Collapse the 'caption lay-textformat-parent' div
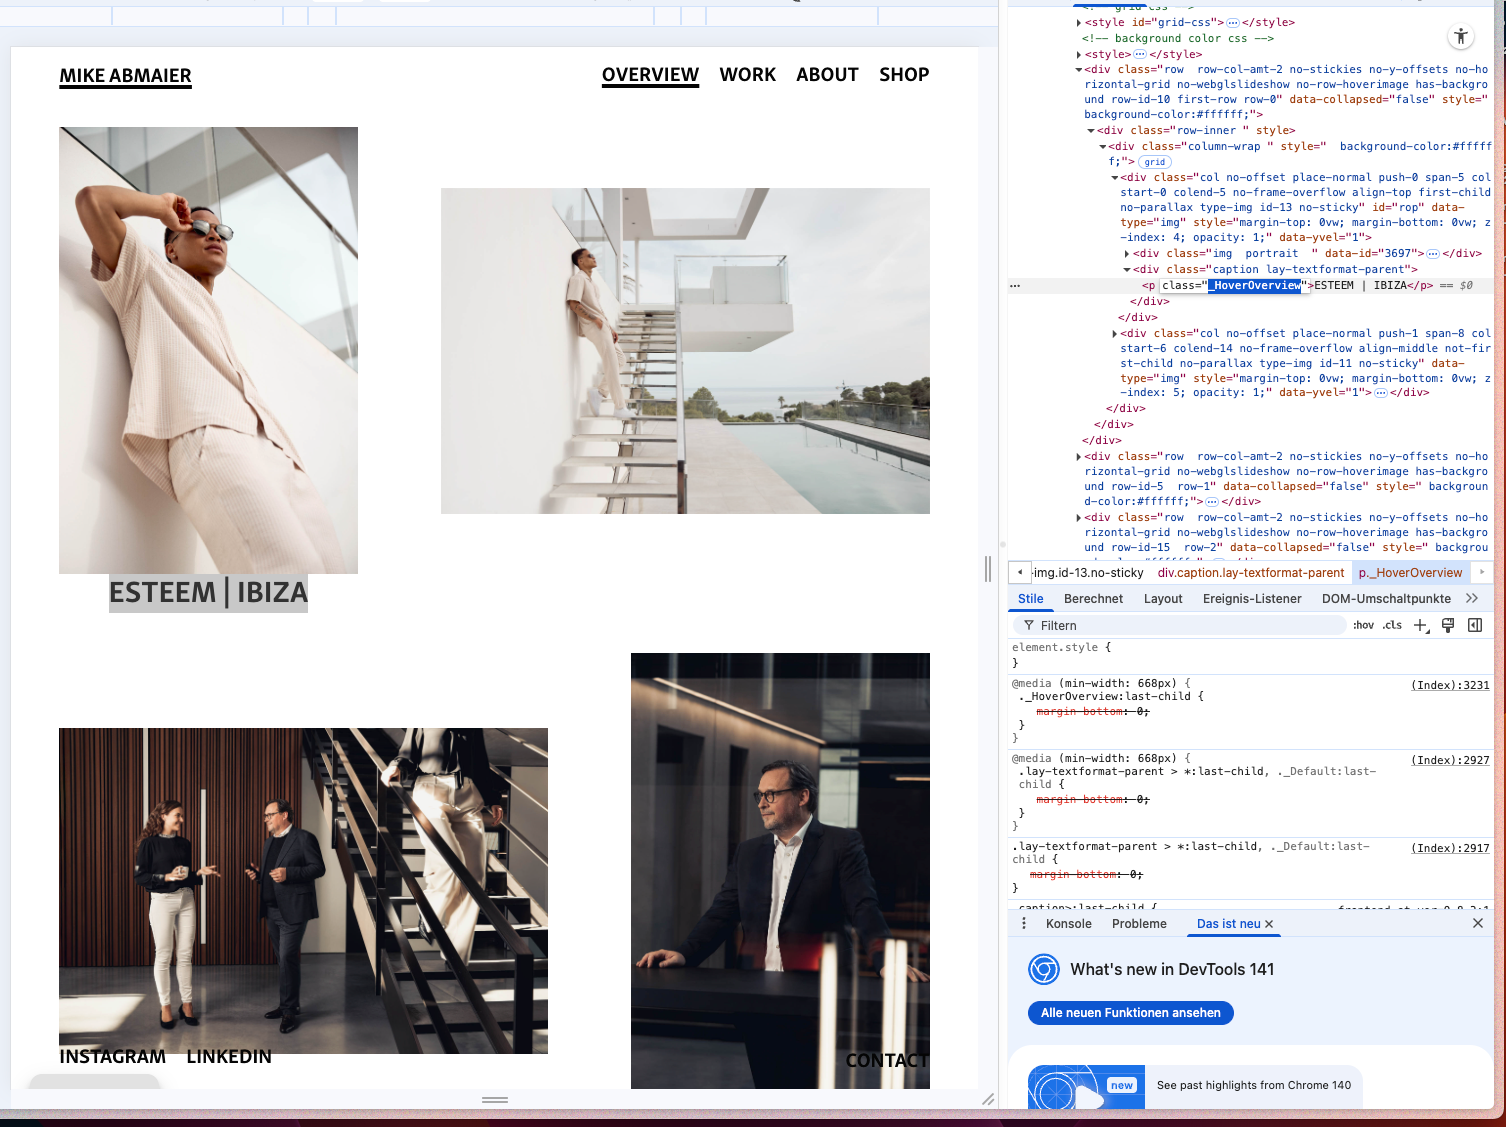 tap(1127, 270)
